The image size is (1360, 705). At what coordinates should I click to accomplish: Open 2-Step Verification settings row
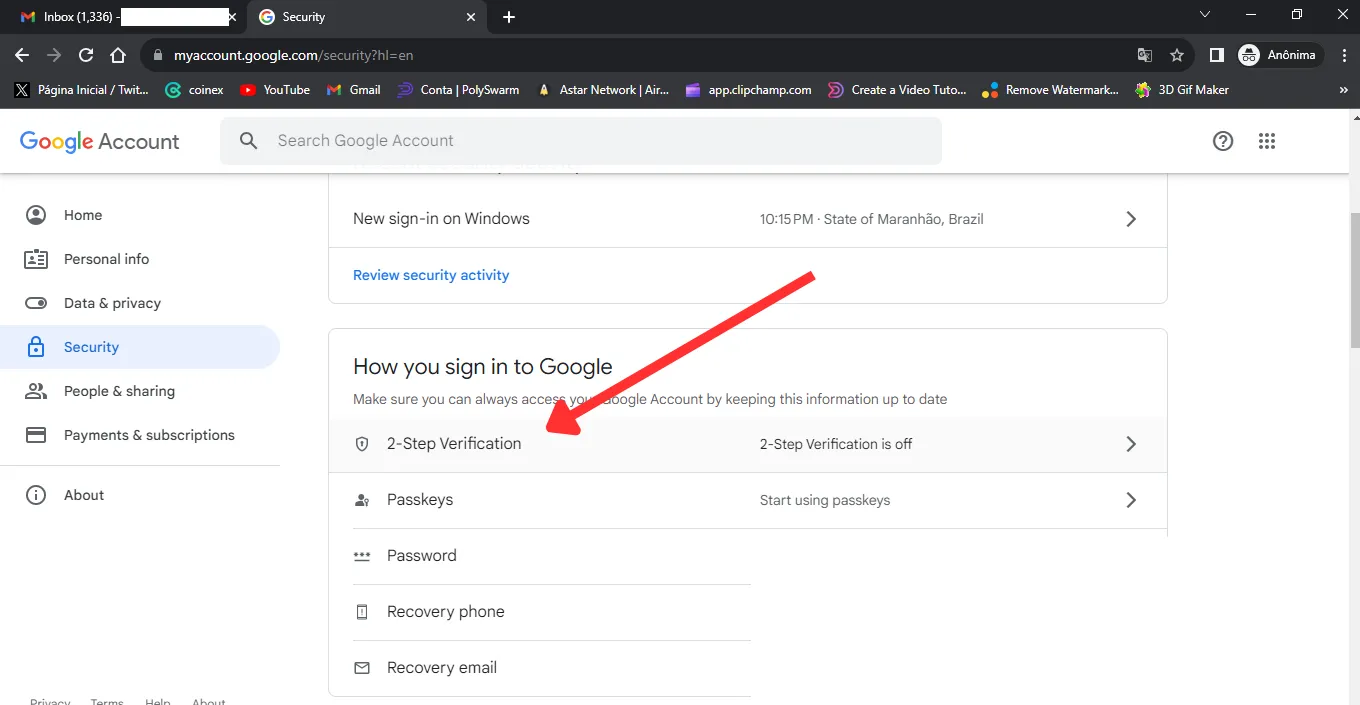click(x=748, y=444)
